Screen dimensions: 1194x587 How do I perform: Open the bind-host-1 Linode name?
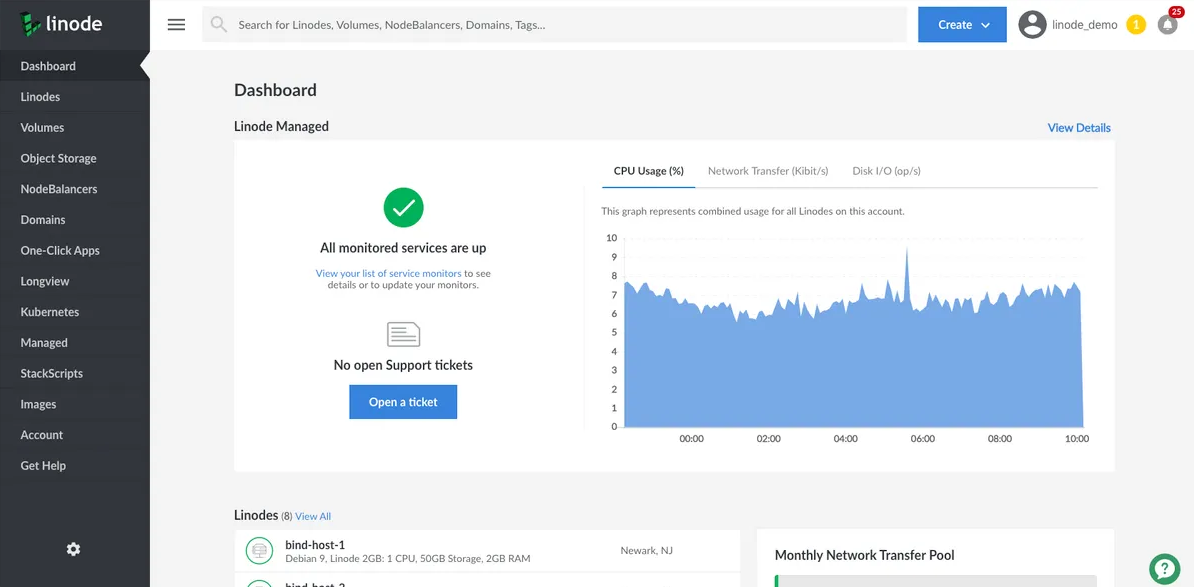tap(315, 544)
